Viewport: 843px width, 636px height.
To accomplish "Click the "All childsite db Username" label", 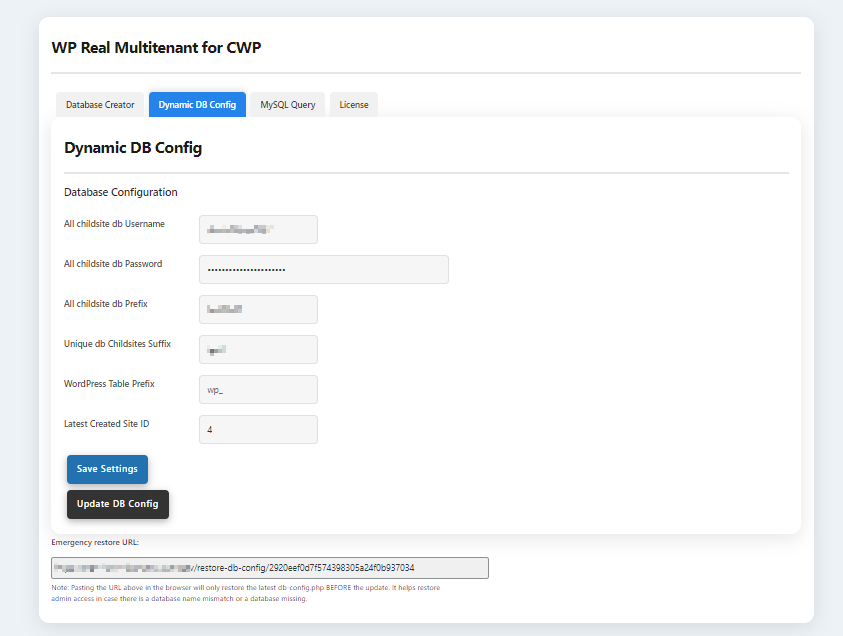I will pos(114,224).
